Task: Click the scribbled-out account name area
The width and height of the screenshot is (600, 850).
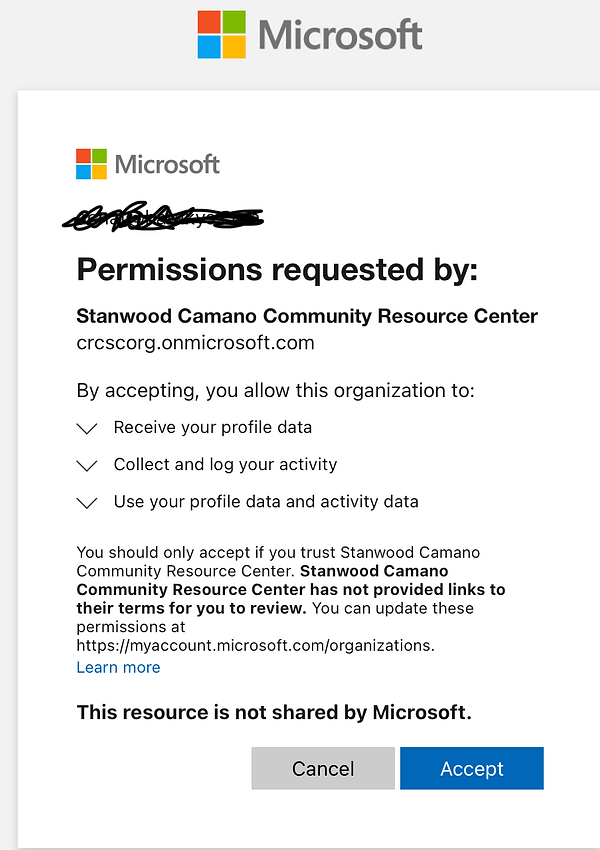Action: (x=163, y=216)
